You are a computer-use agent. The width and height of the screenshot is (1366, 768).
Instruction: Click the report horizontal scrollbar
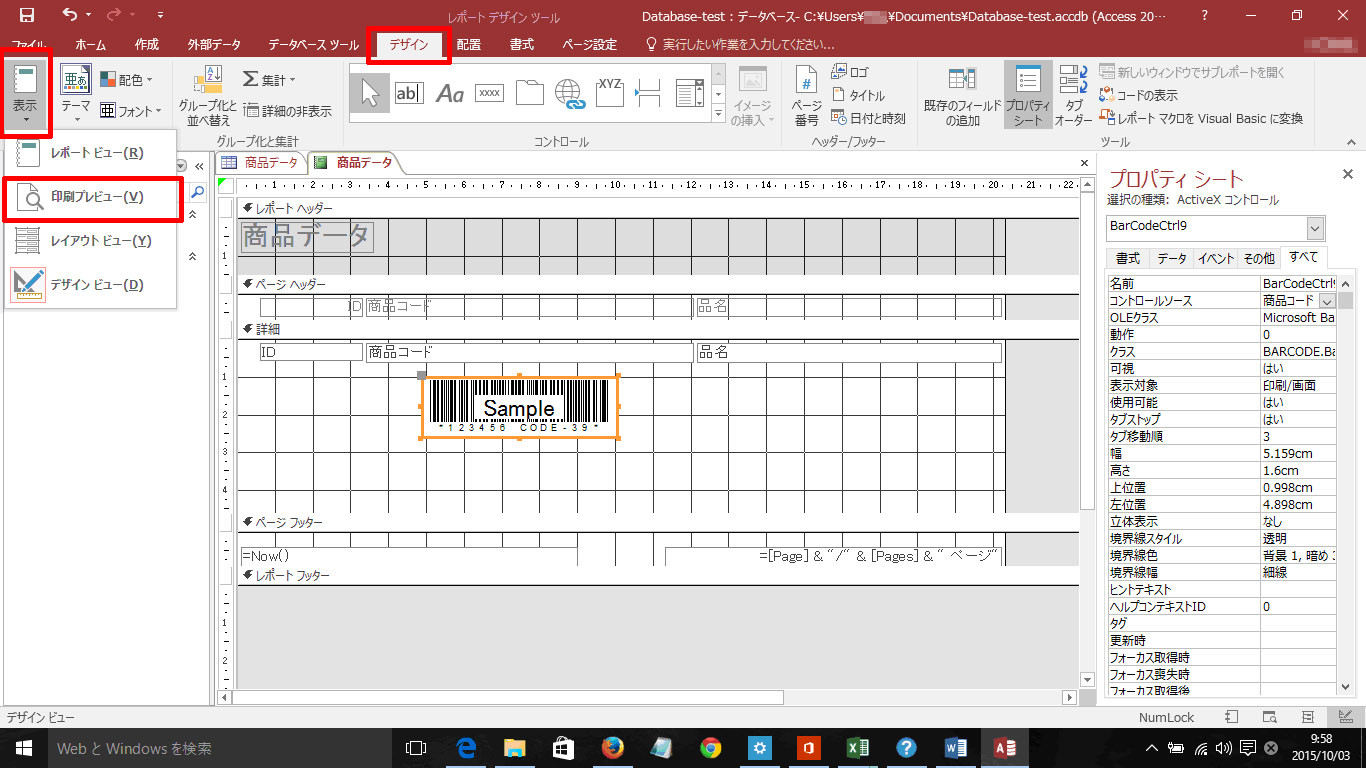pos(647,697)
